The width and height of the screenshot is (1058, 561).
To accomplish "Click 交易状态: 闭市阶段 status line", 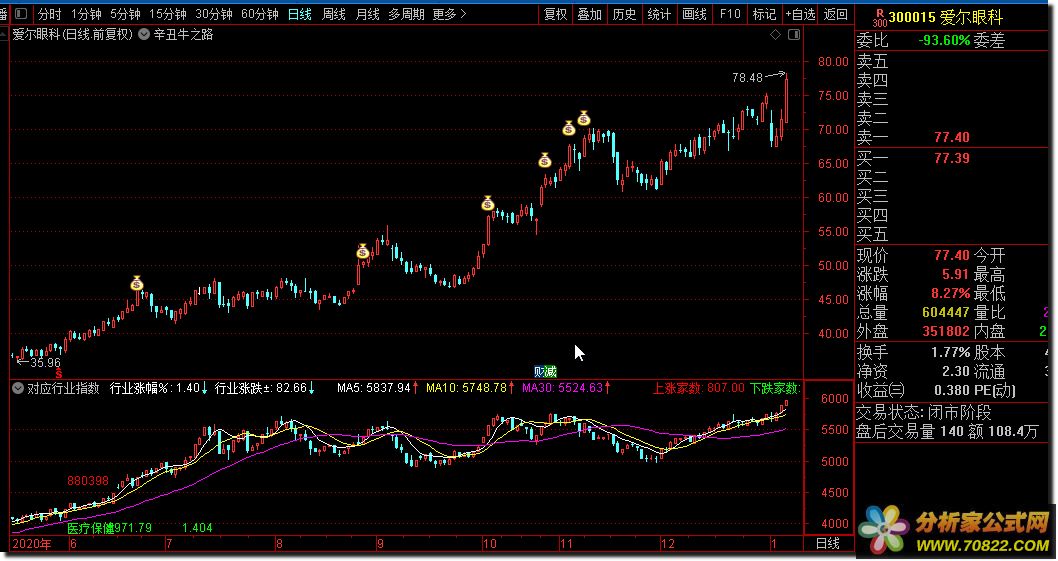I will coord(924,412).
